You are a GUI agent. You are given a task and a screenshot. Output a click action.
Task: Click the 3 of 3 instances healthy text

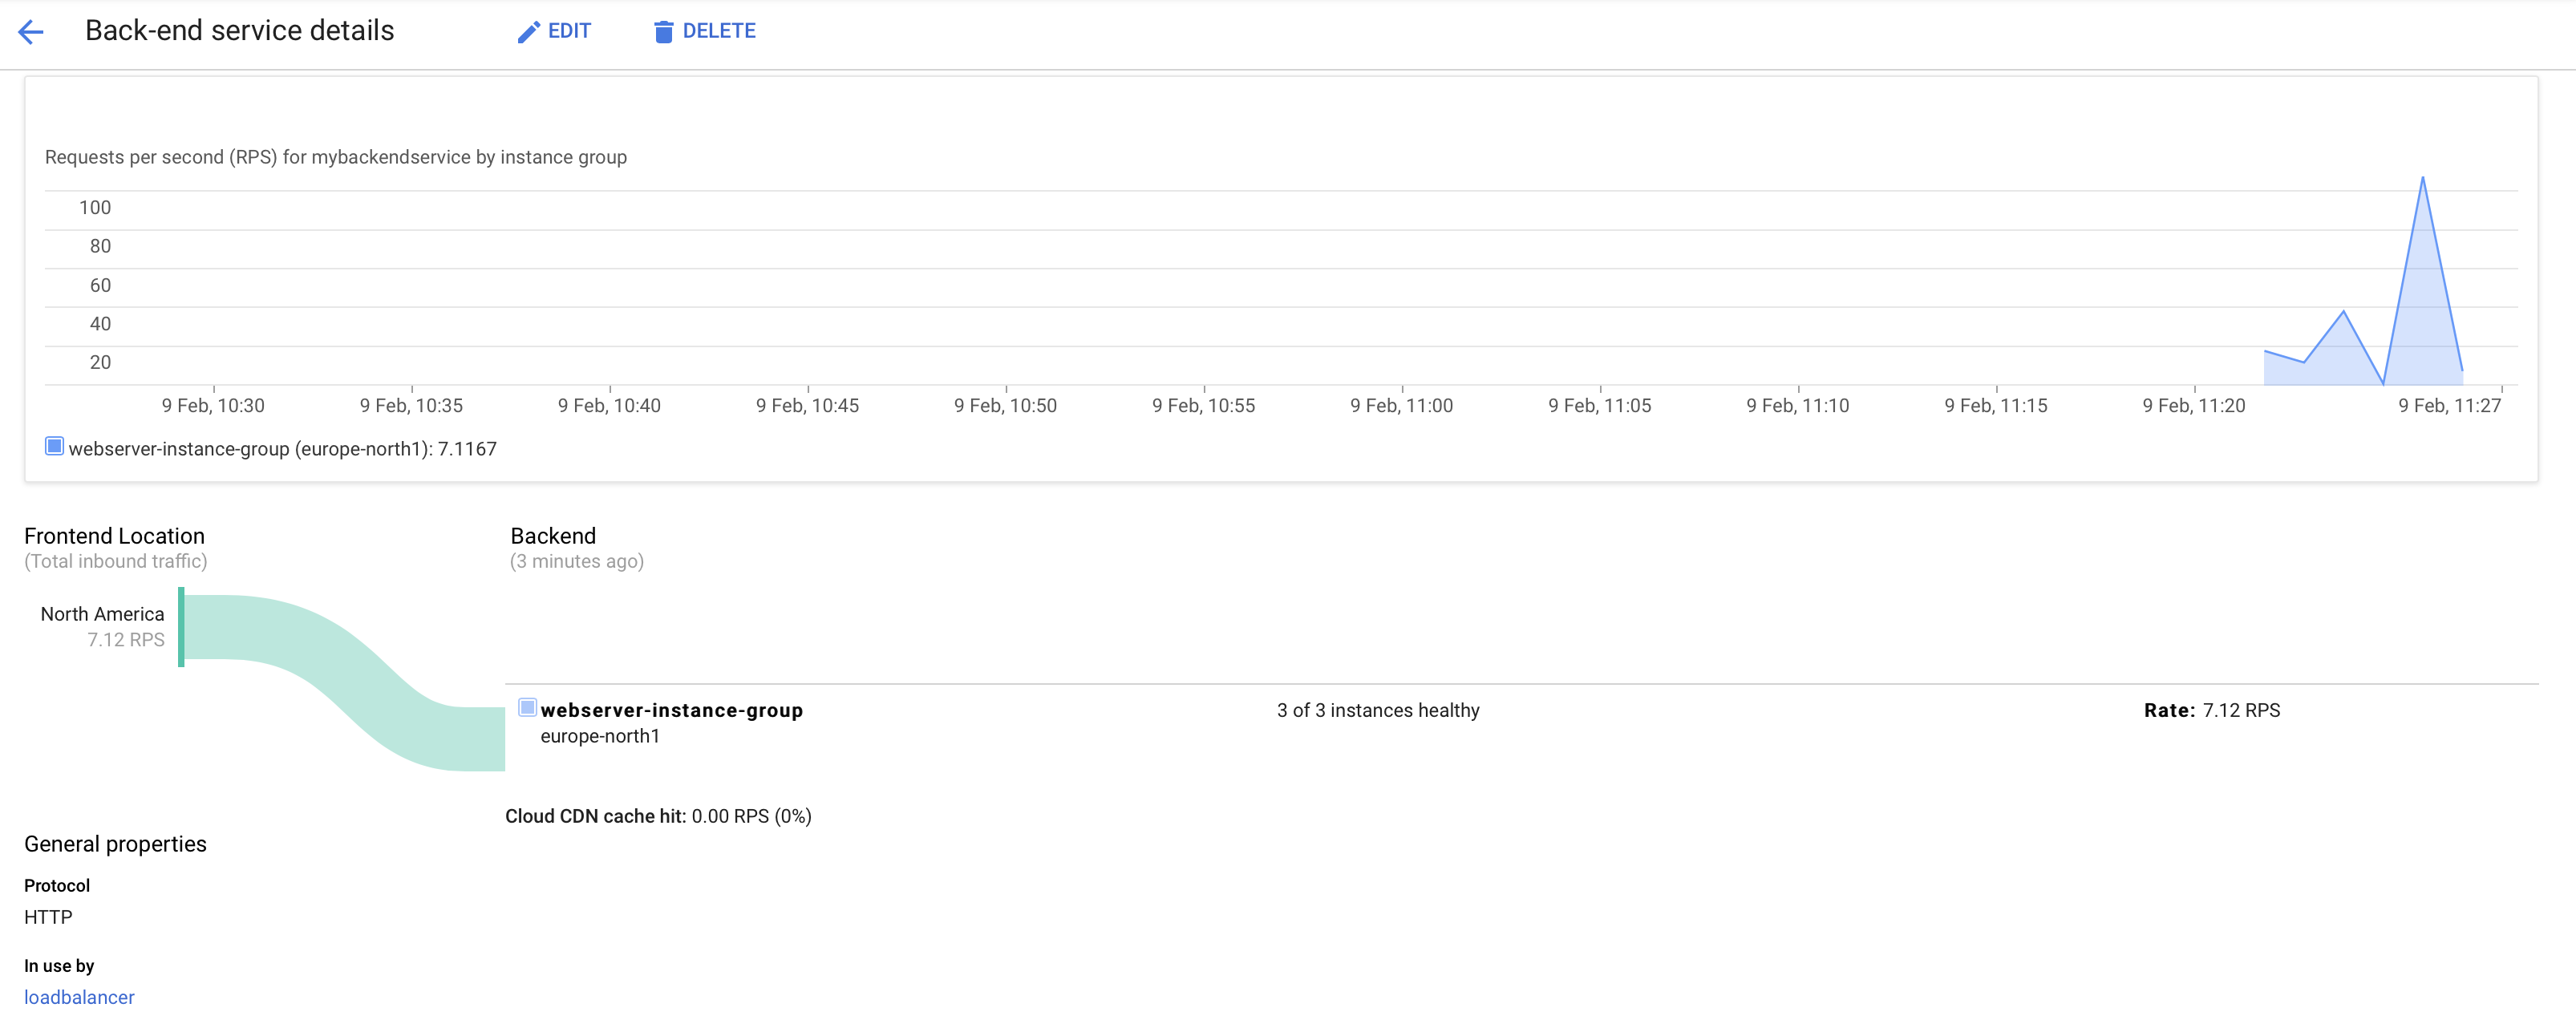[x=1377, y=710]
